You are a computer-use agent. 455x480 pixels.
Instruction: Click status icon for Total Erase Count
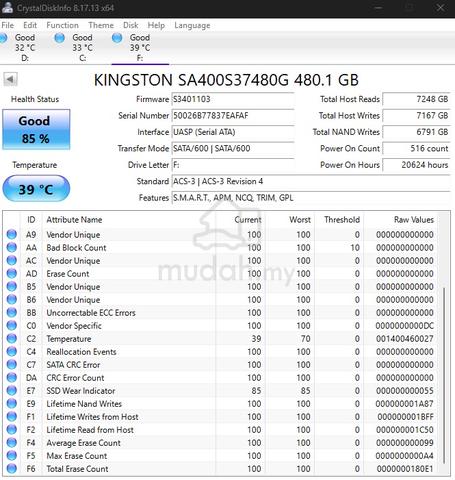(12, 468)
